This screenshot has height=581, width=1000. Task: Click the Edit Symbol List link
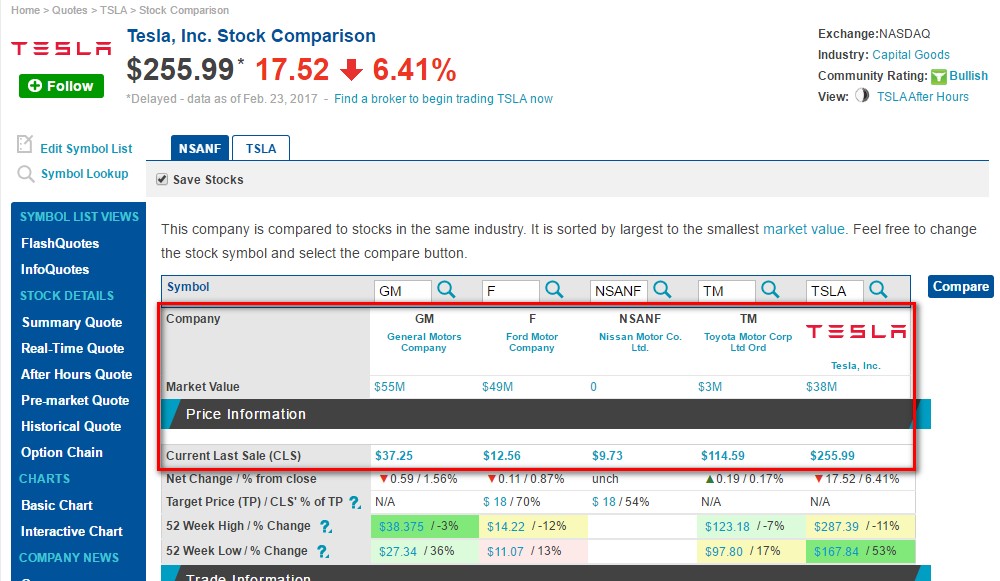click(x=86, y=149)
